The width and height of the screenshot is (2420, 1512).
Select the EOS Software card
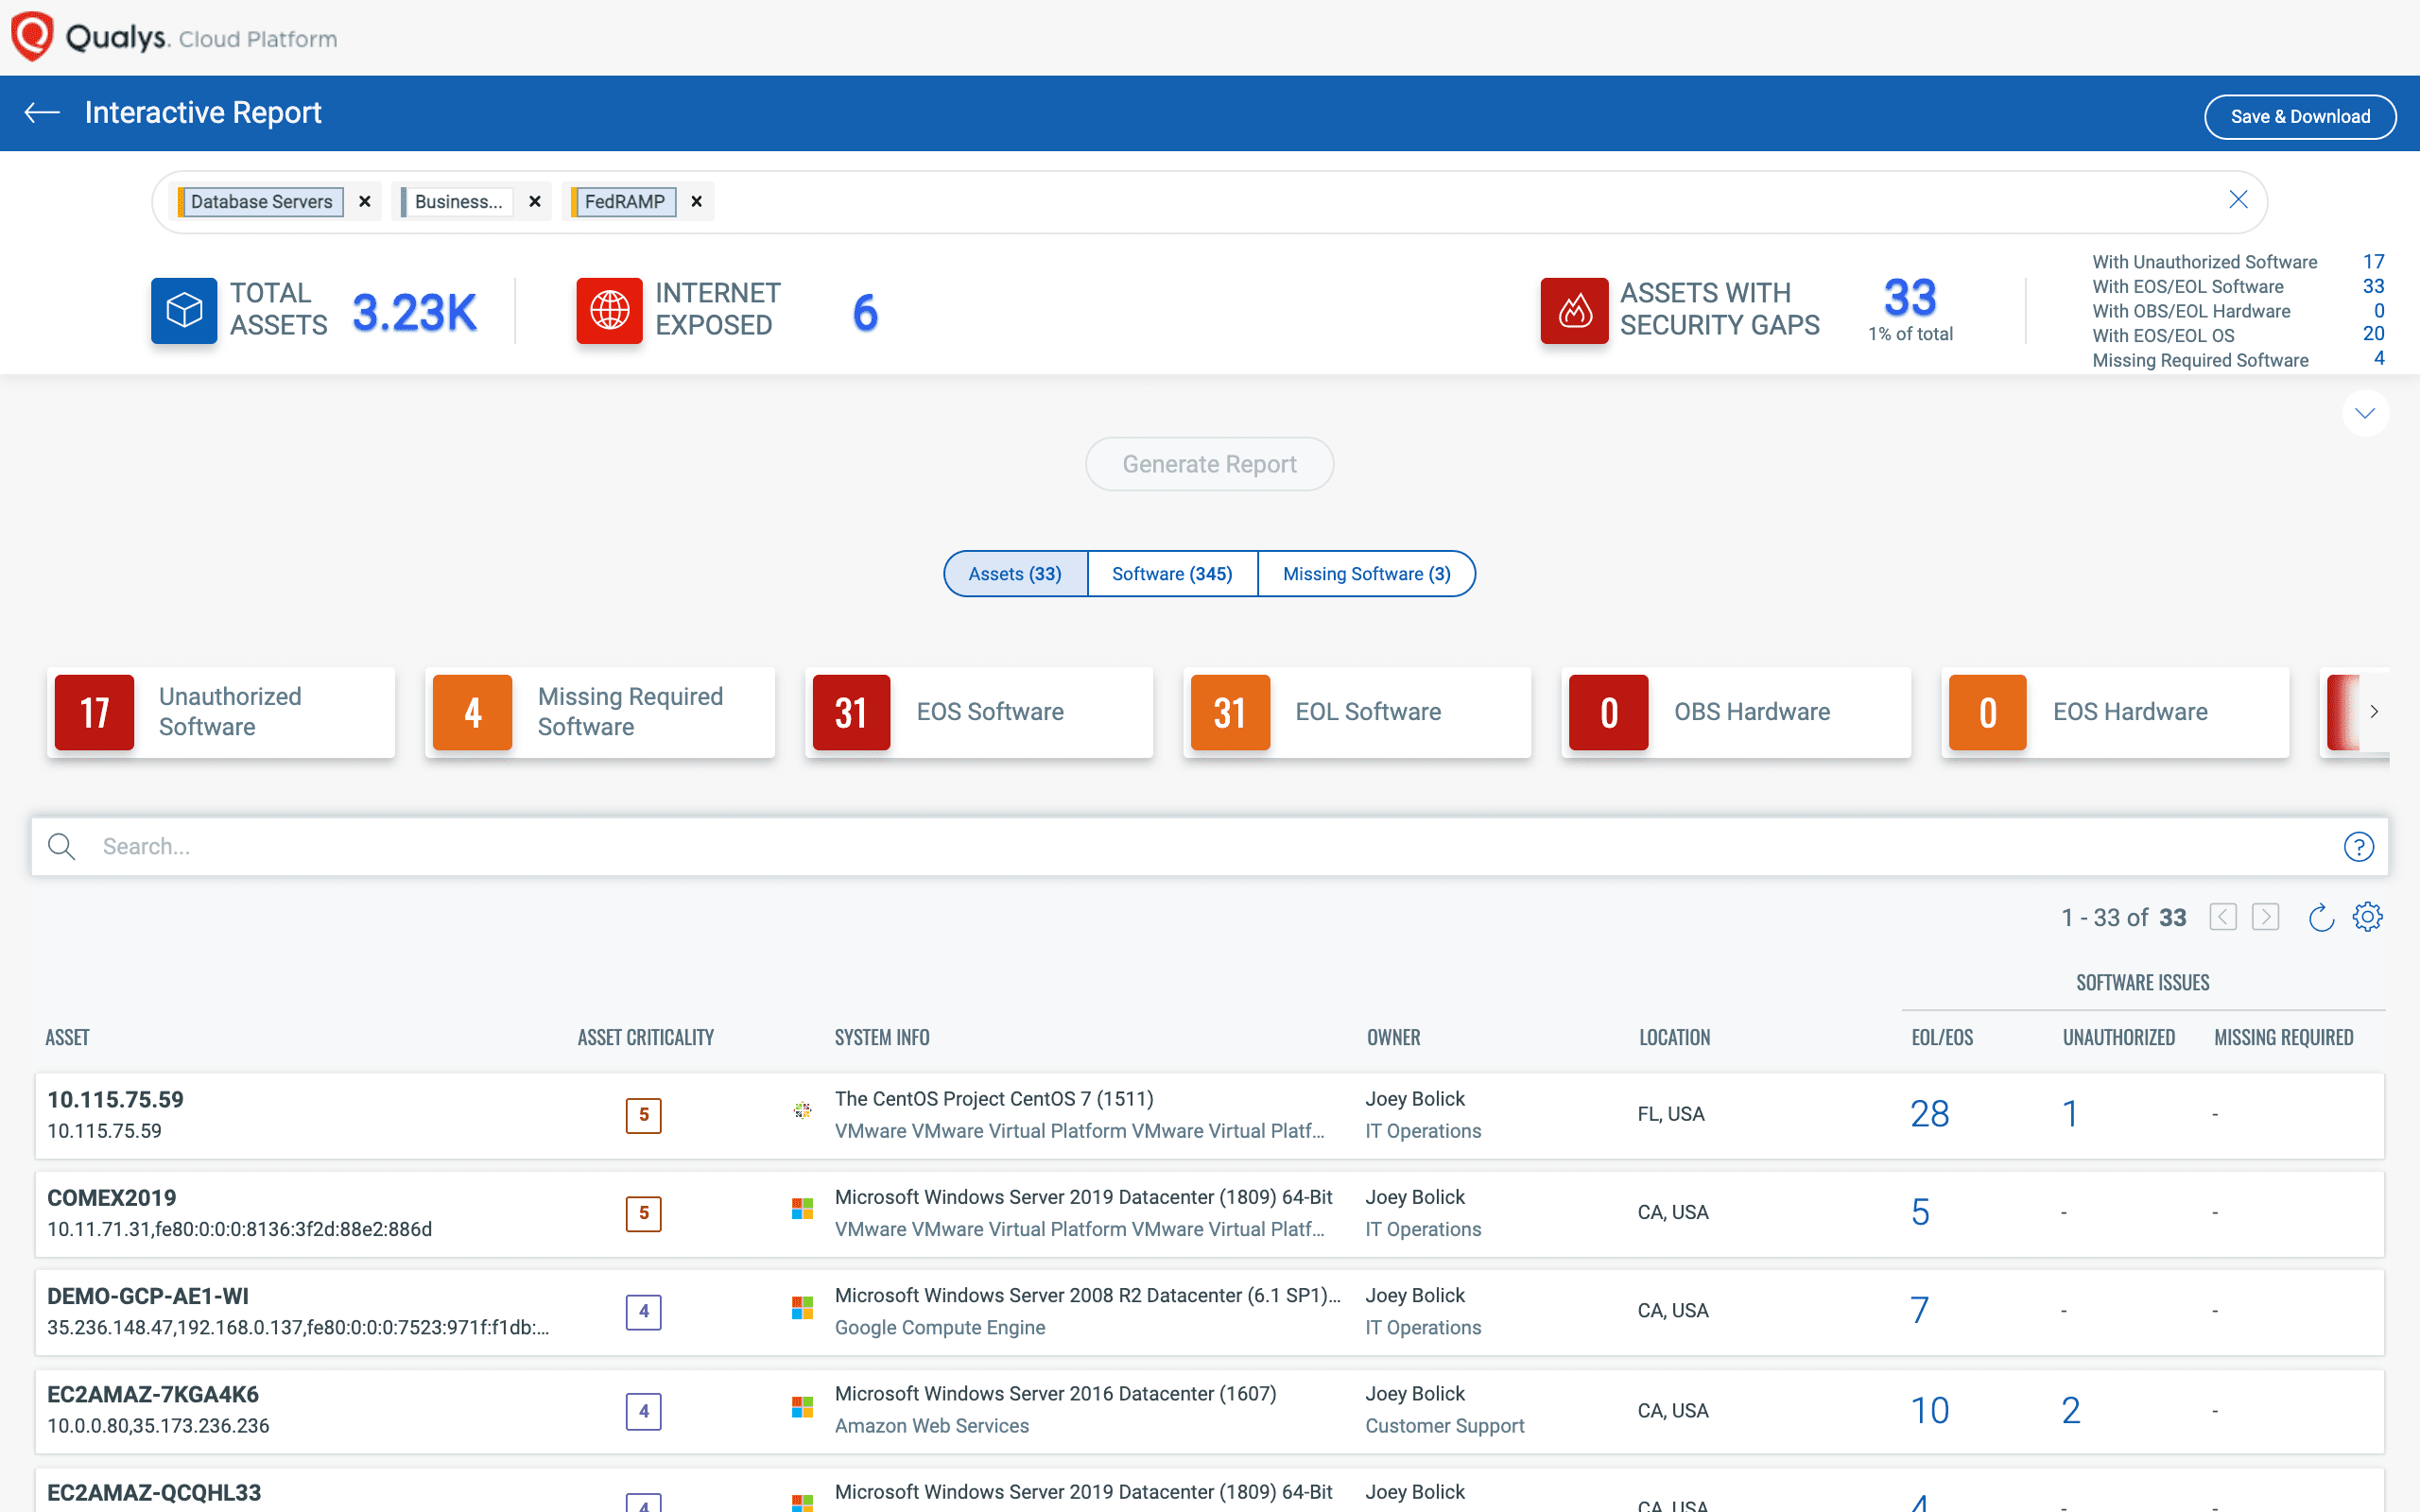979,712
